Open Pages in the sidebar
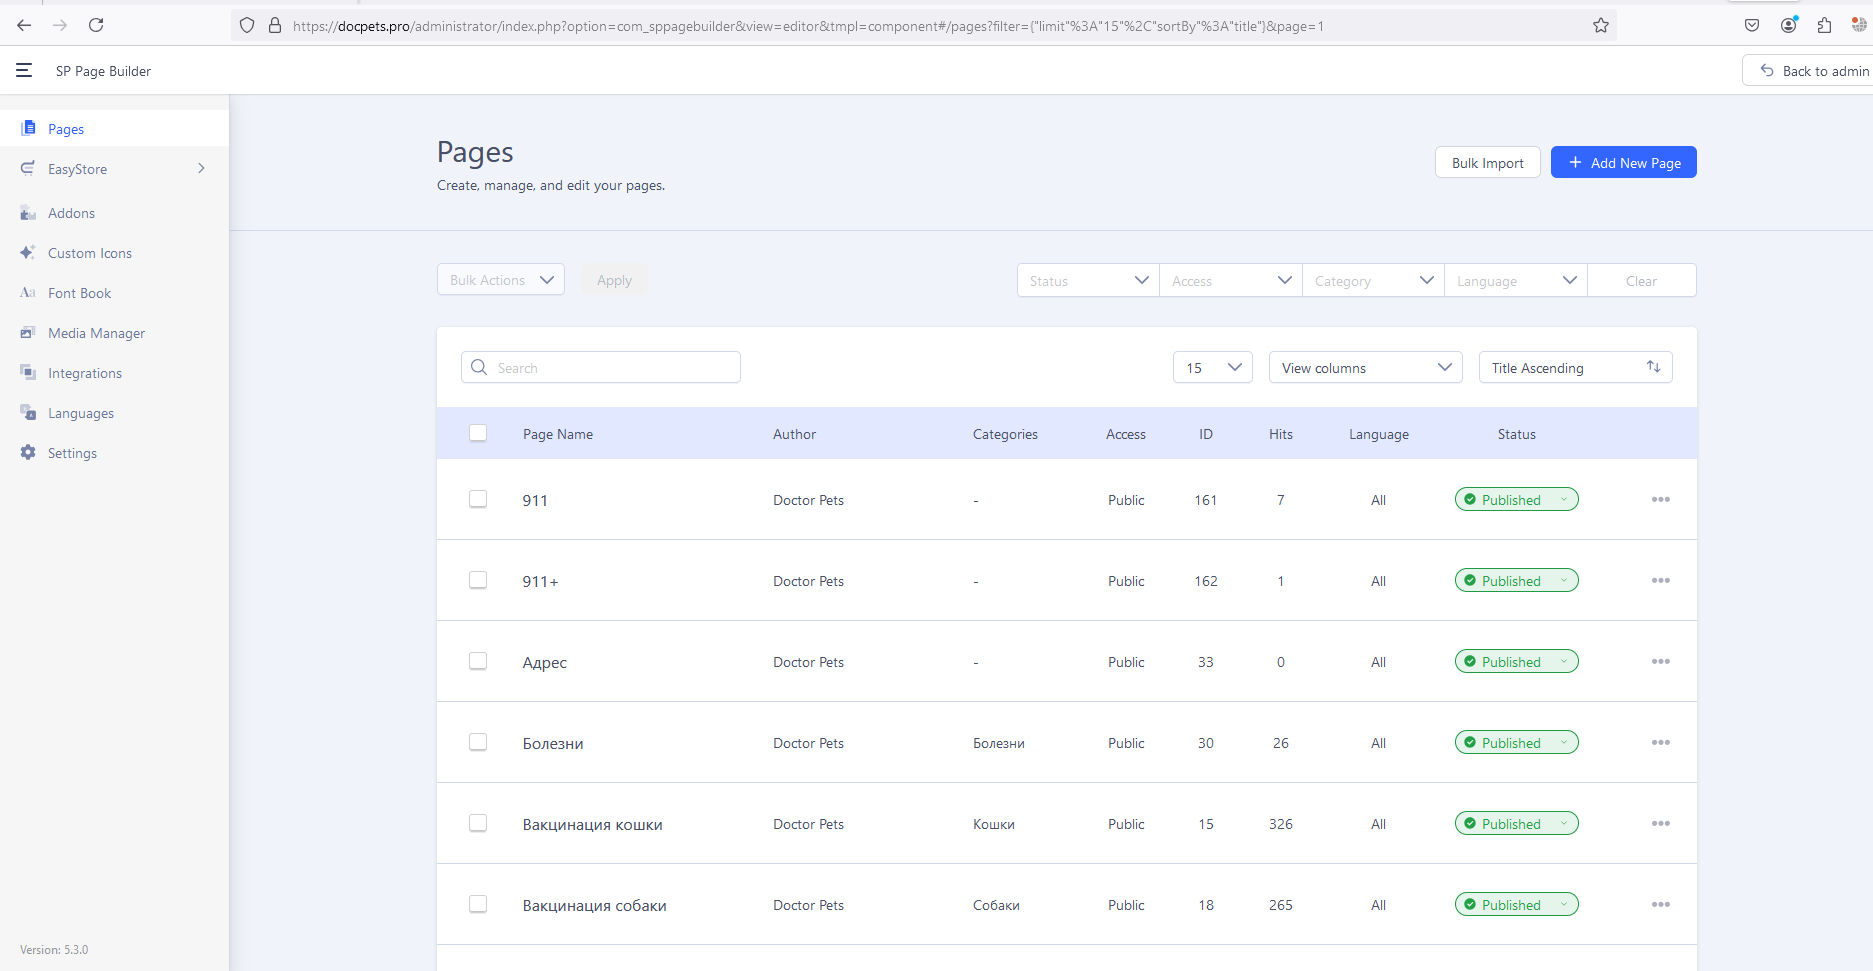 114,128
